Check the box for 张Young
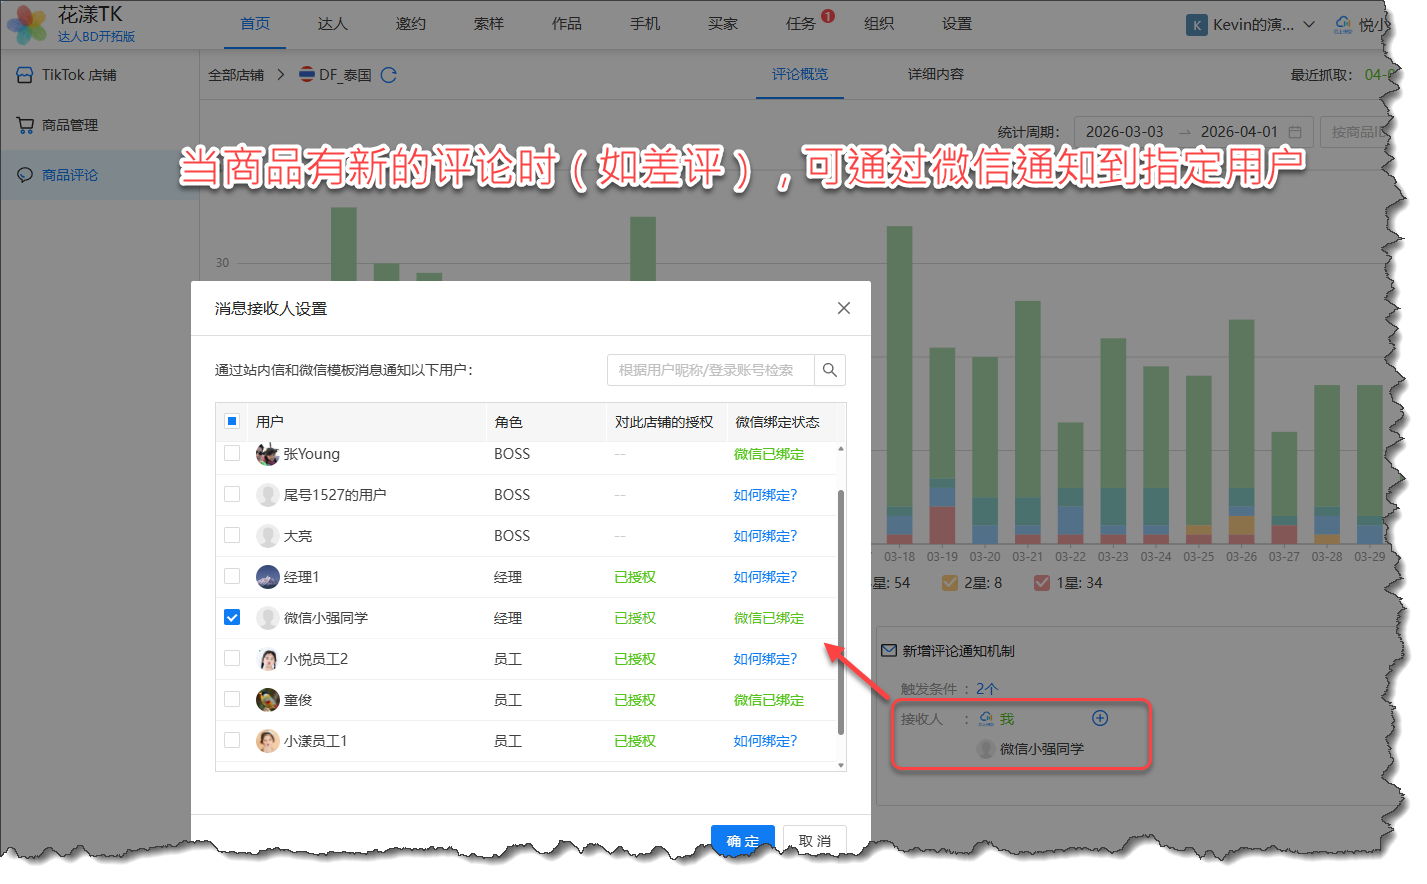The height and width of the screenshot is (884, 1427). click(x=232, y=453)
